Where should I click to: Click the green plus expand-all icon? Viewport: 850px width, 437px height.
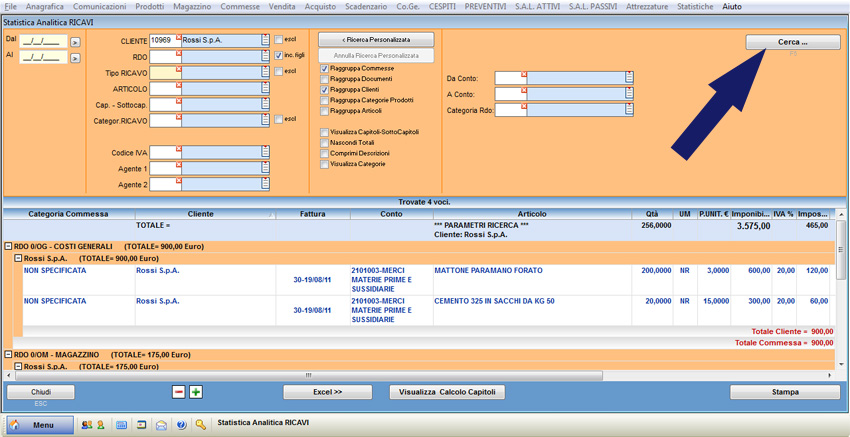[x=196, y=392]
